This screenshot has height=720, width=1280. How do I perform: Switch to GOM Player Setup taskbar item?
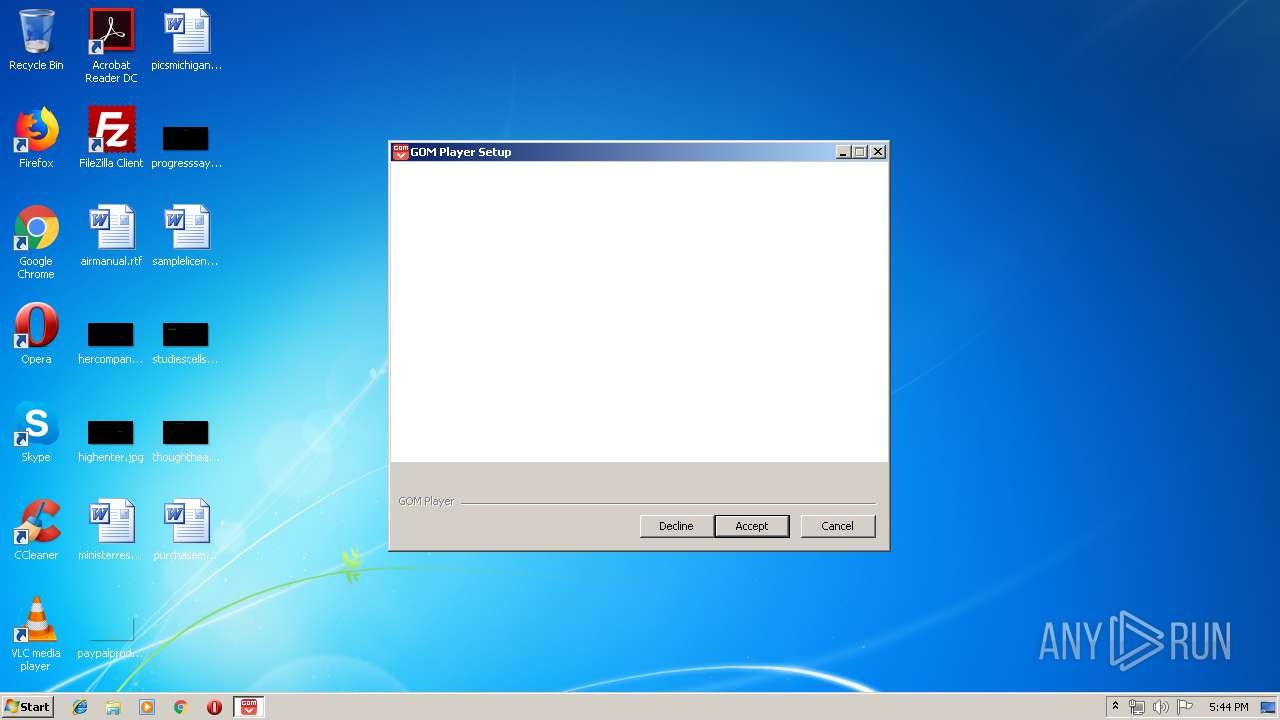click(x=249, y=707)
